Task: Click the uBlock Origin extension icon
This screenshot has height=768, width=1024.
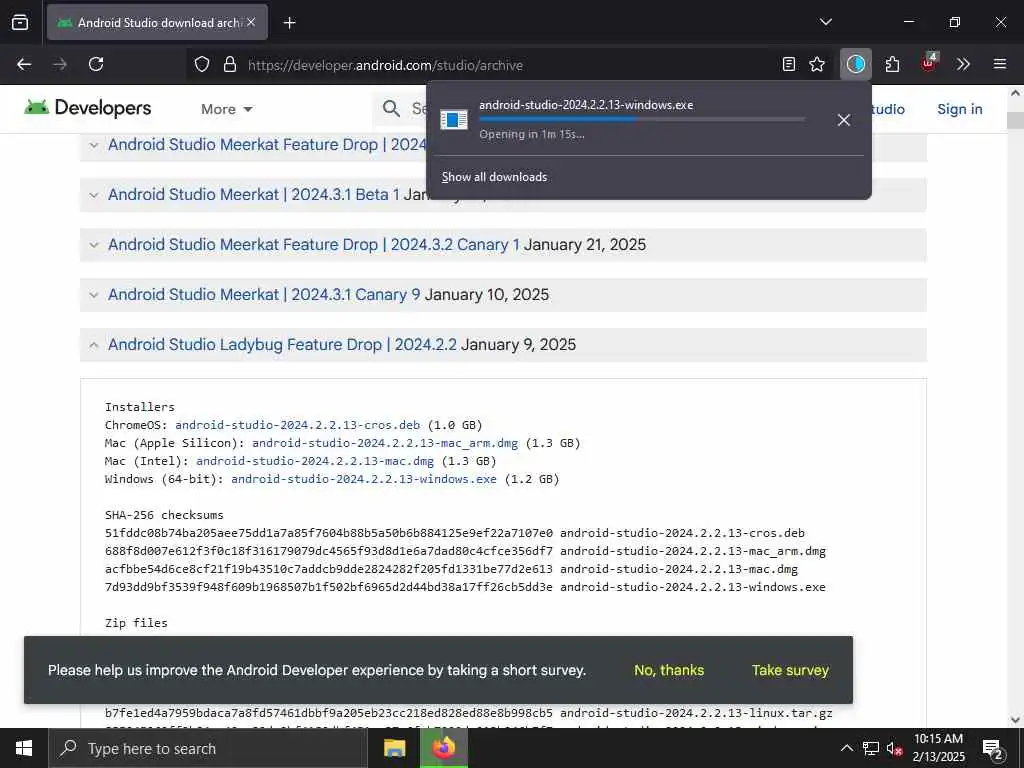Action: 929,63
